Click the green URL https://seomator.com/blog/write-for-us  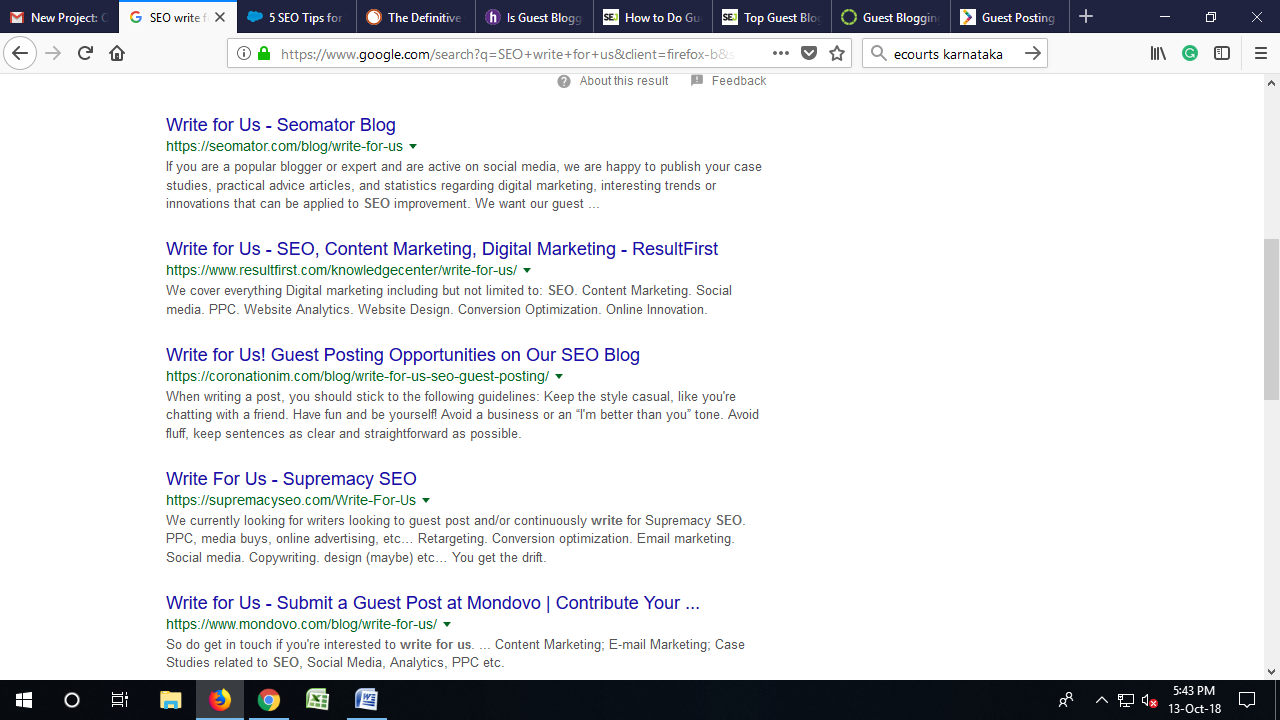tap(284, 147)
